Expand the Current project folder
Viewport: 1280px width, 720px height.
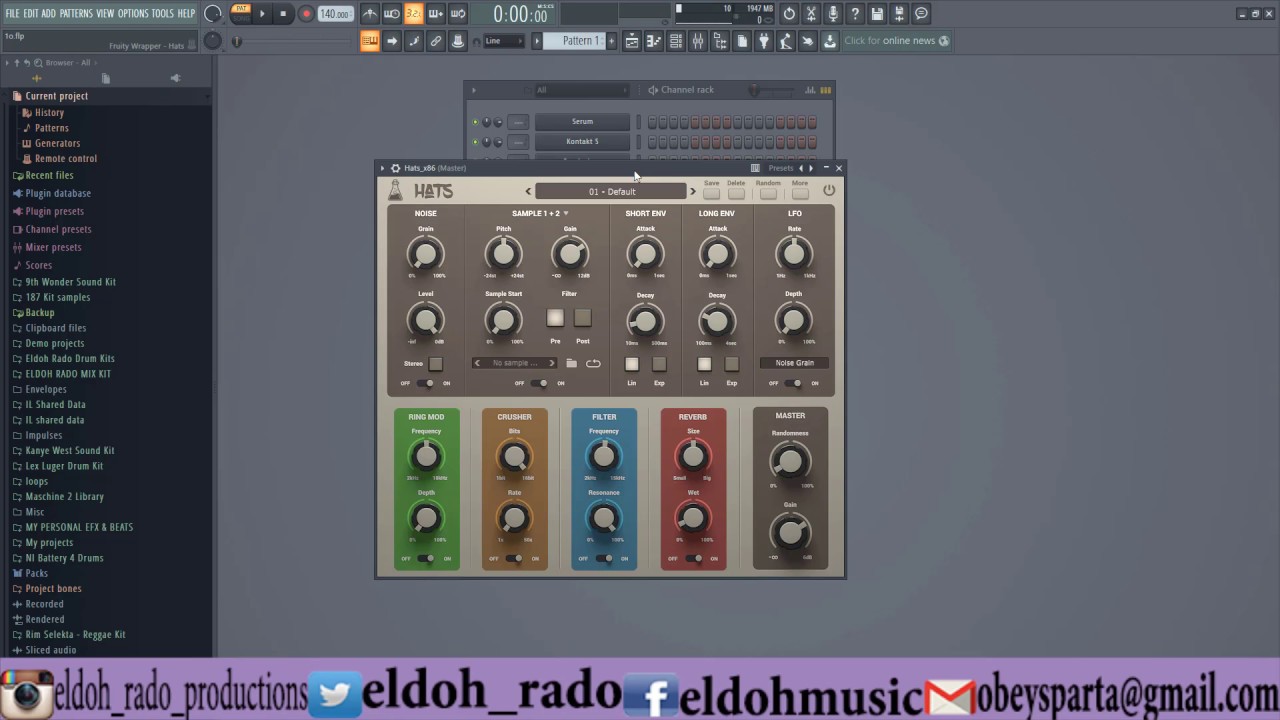click(x=56, y=96)
